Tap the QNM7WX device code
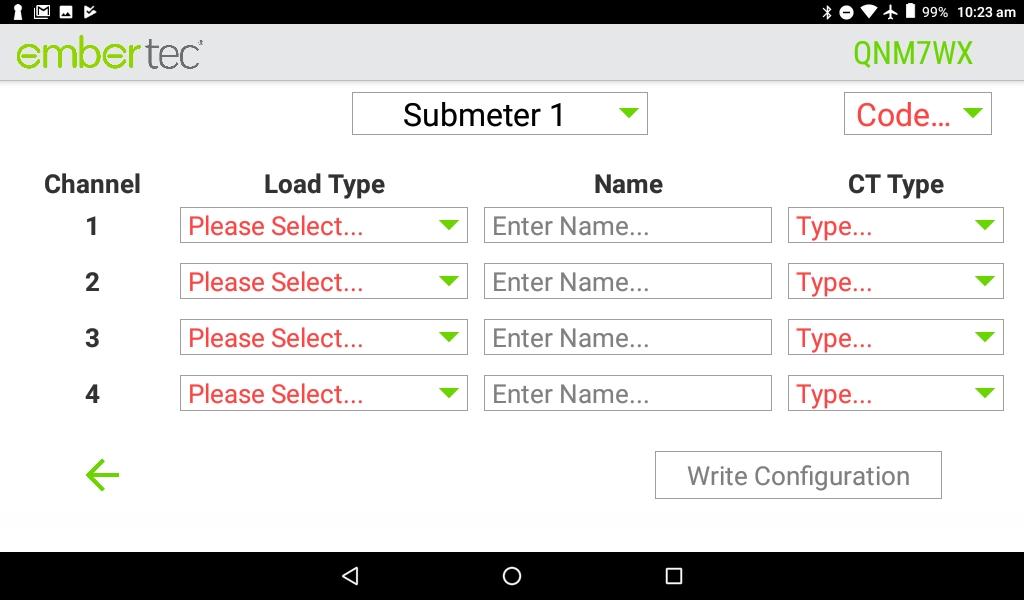Viewport: 1024px width, 600px height. [x=913, y=54]
